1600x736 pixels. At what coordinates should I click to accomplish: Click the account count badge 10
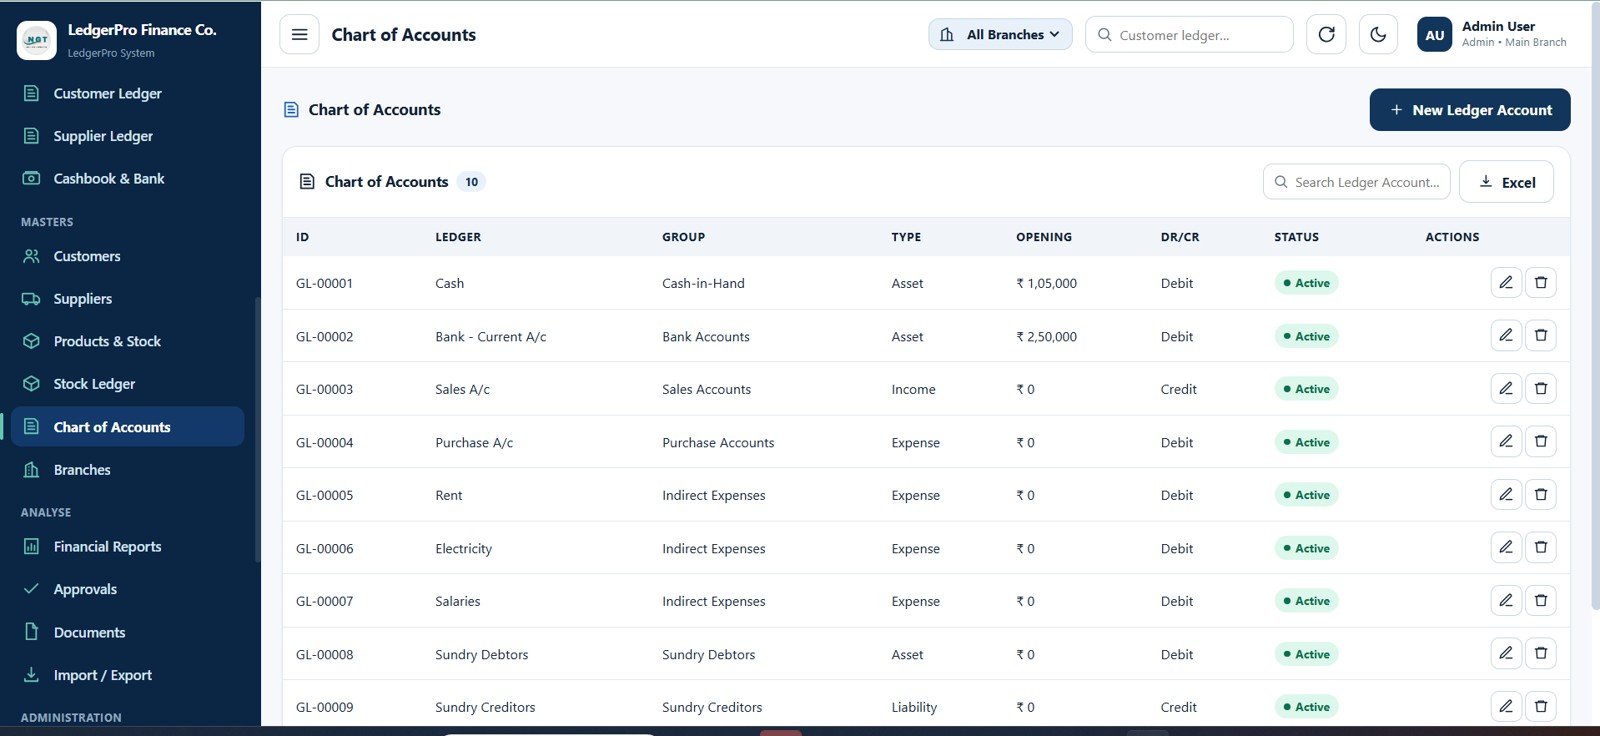[471, 182]
